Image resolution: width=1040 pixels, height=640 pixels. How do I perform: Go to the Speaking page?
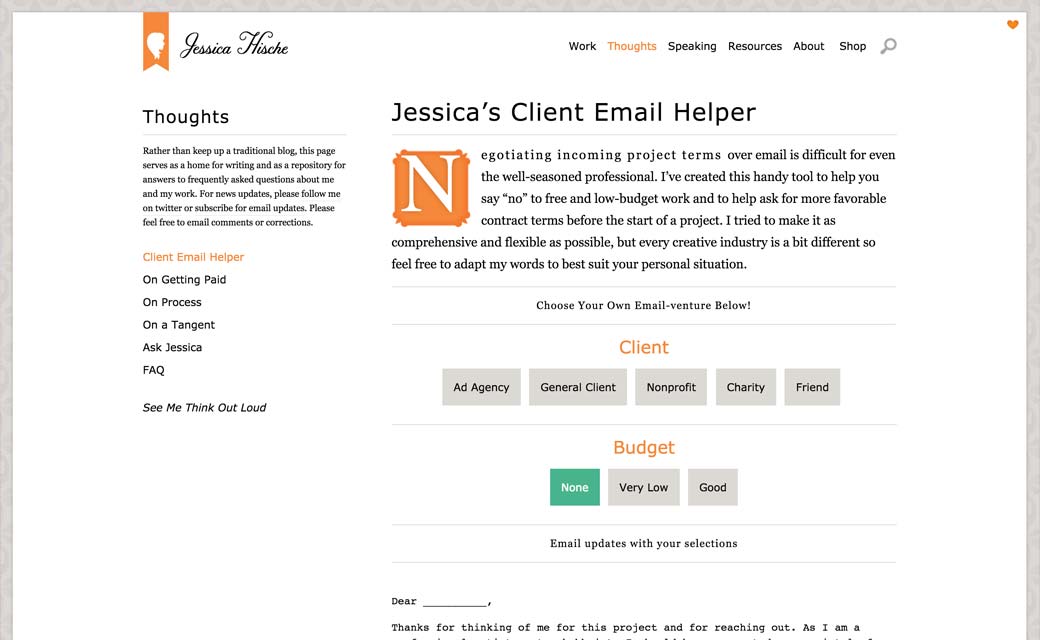click(692, 46)
